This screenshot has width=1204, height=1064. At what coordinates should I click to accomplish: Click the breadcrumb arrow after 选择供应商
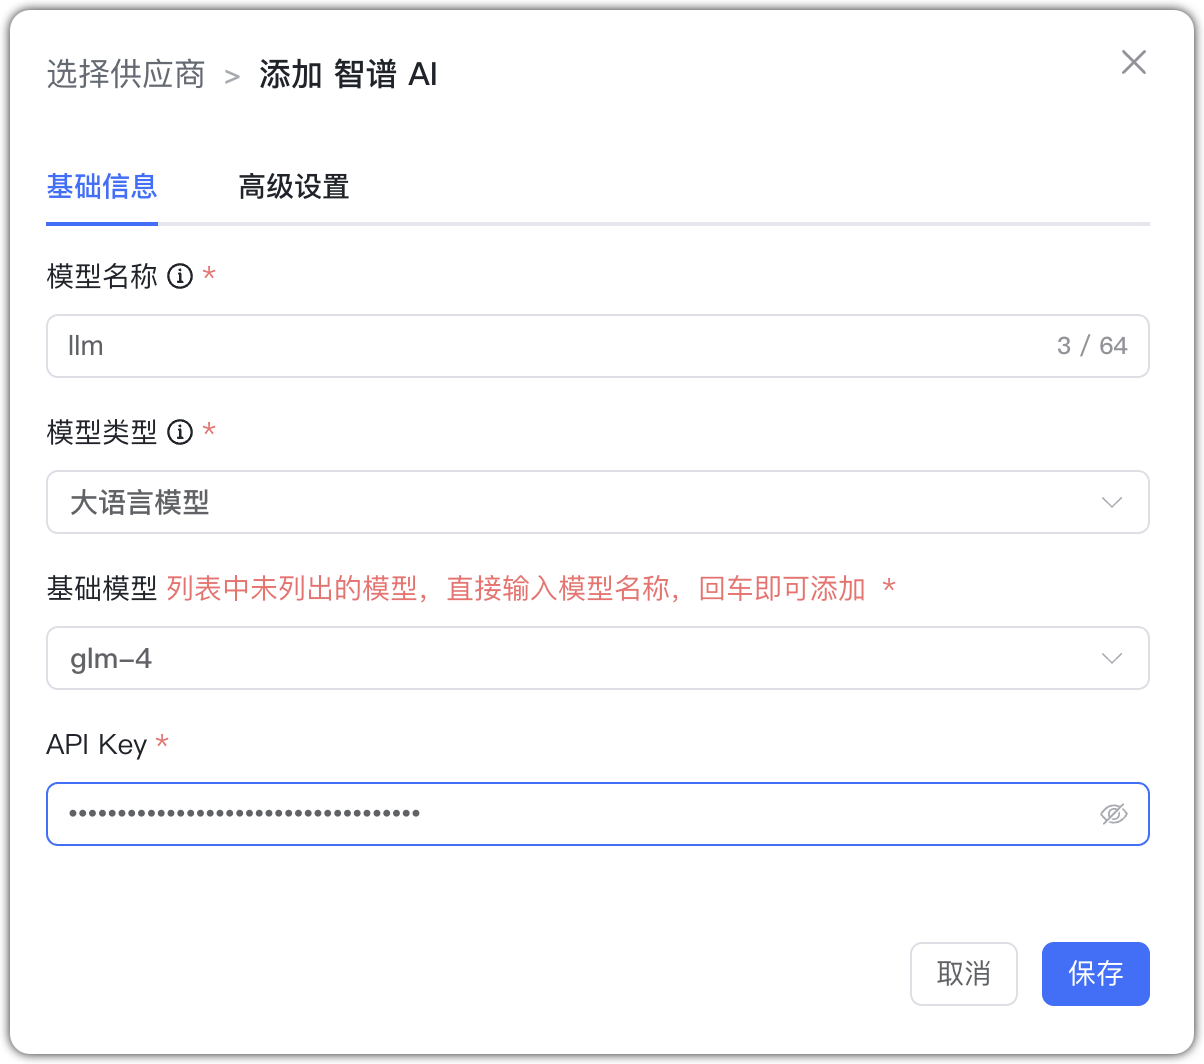point(231,74)
